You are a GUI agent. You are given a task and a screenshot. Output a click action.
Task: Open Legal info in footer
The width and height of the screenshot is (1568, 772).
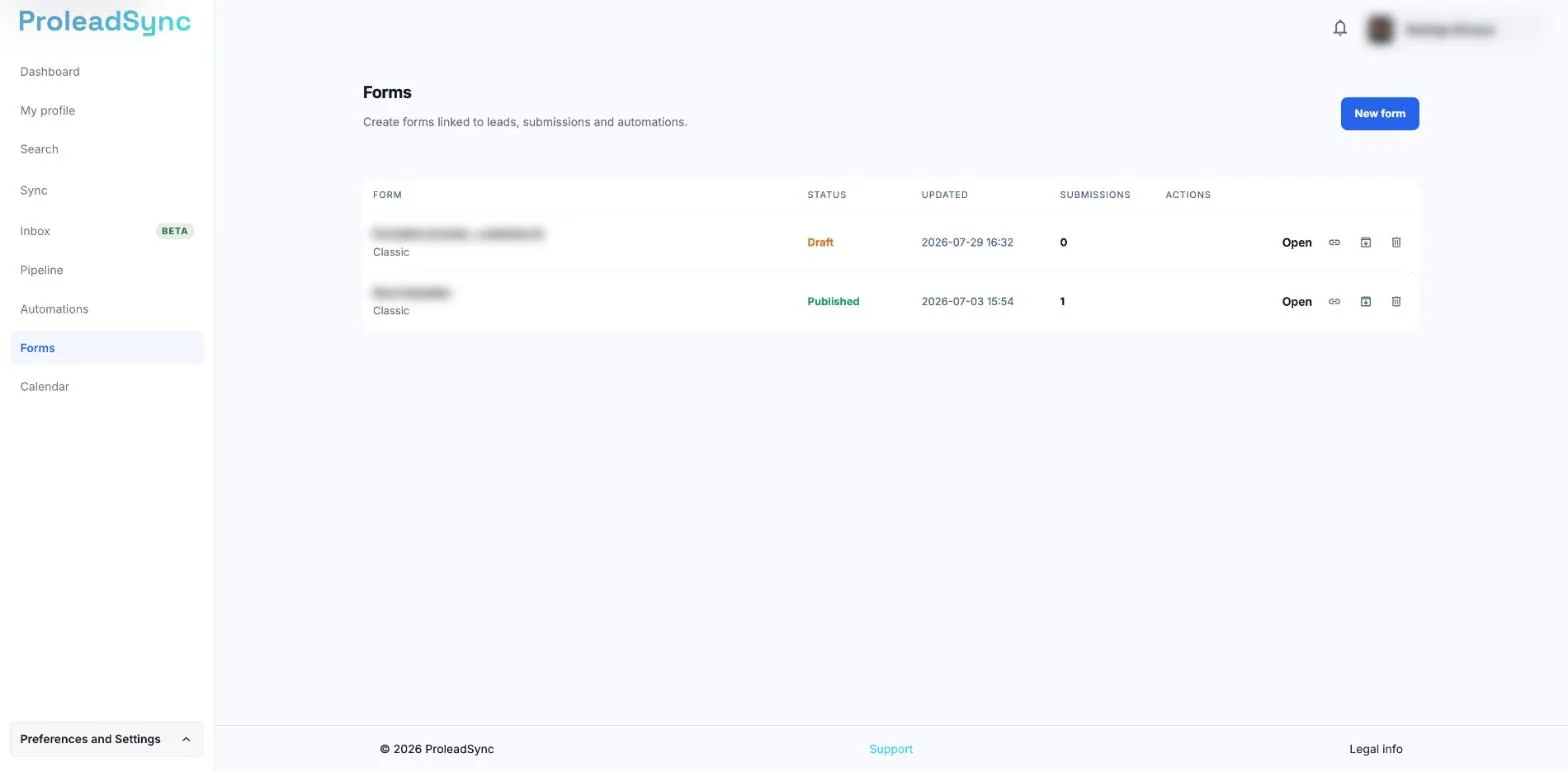coord(1375,750)
